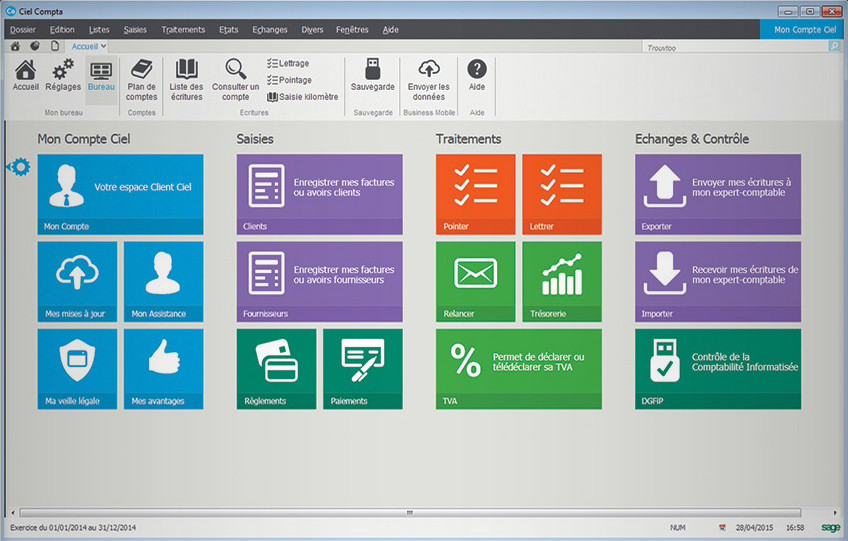Open the Etats menu
The image size is (848, 541).
[x=228, y=30]
